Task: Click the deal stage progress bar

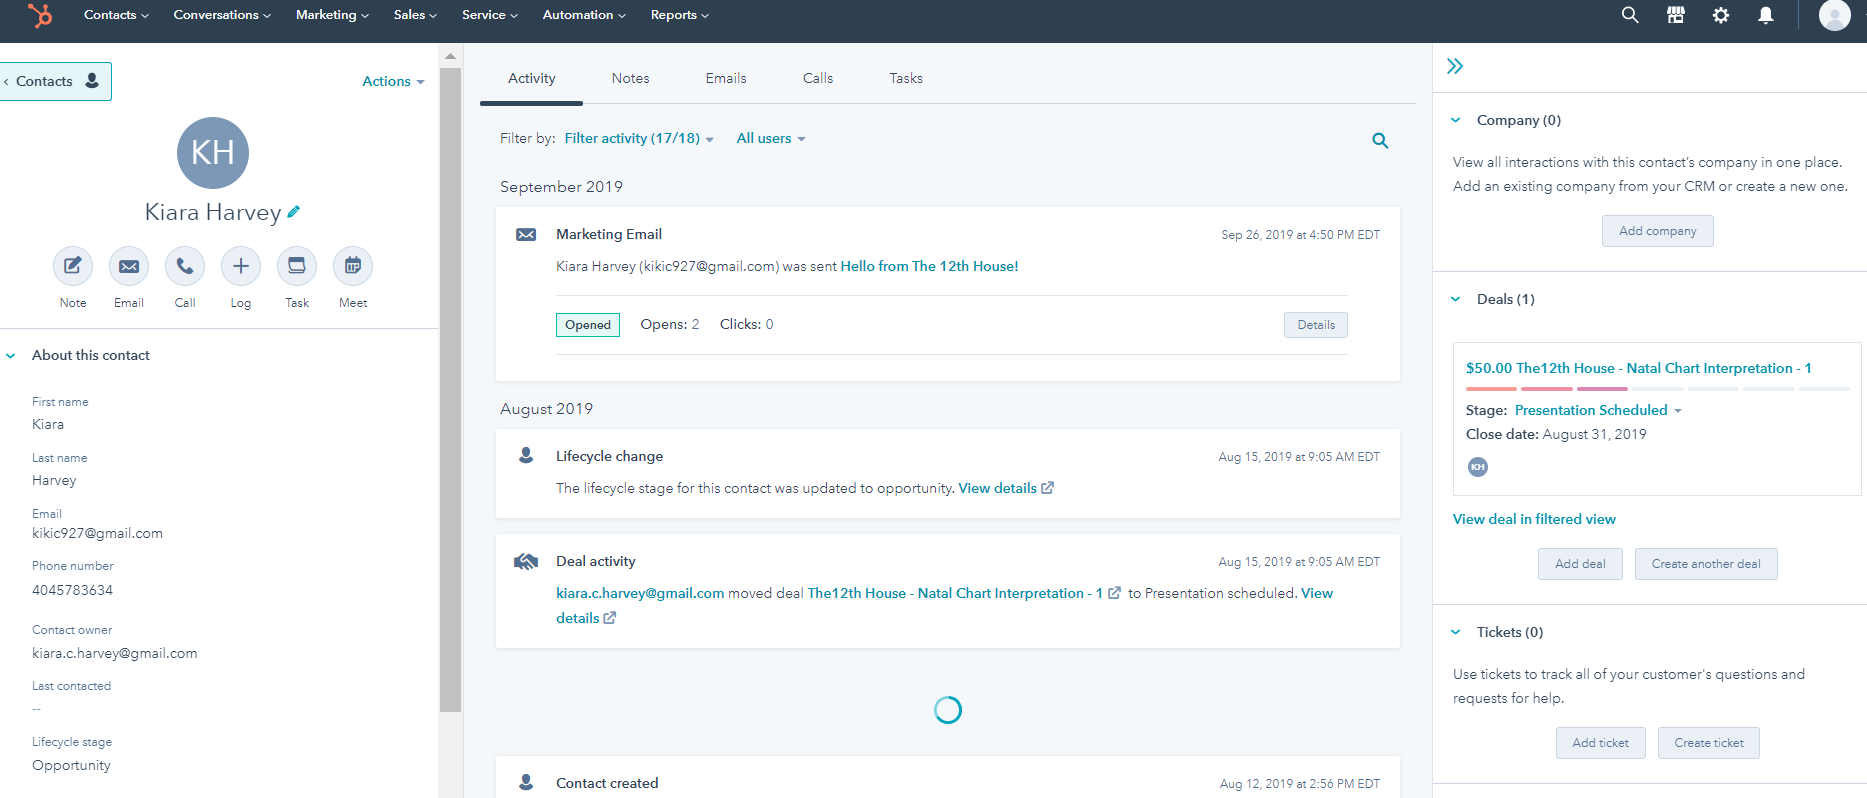Action: click(x=1657, y=388)
